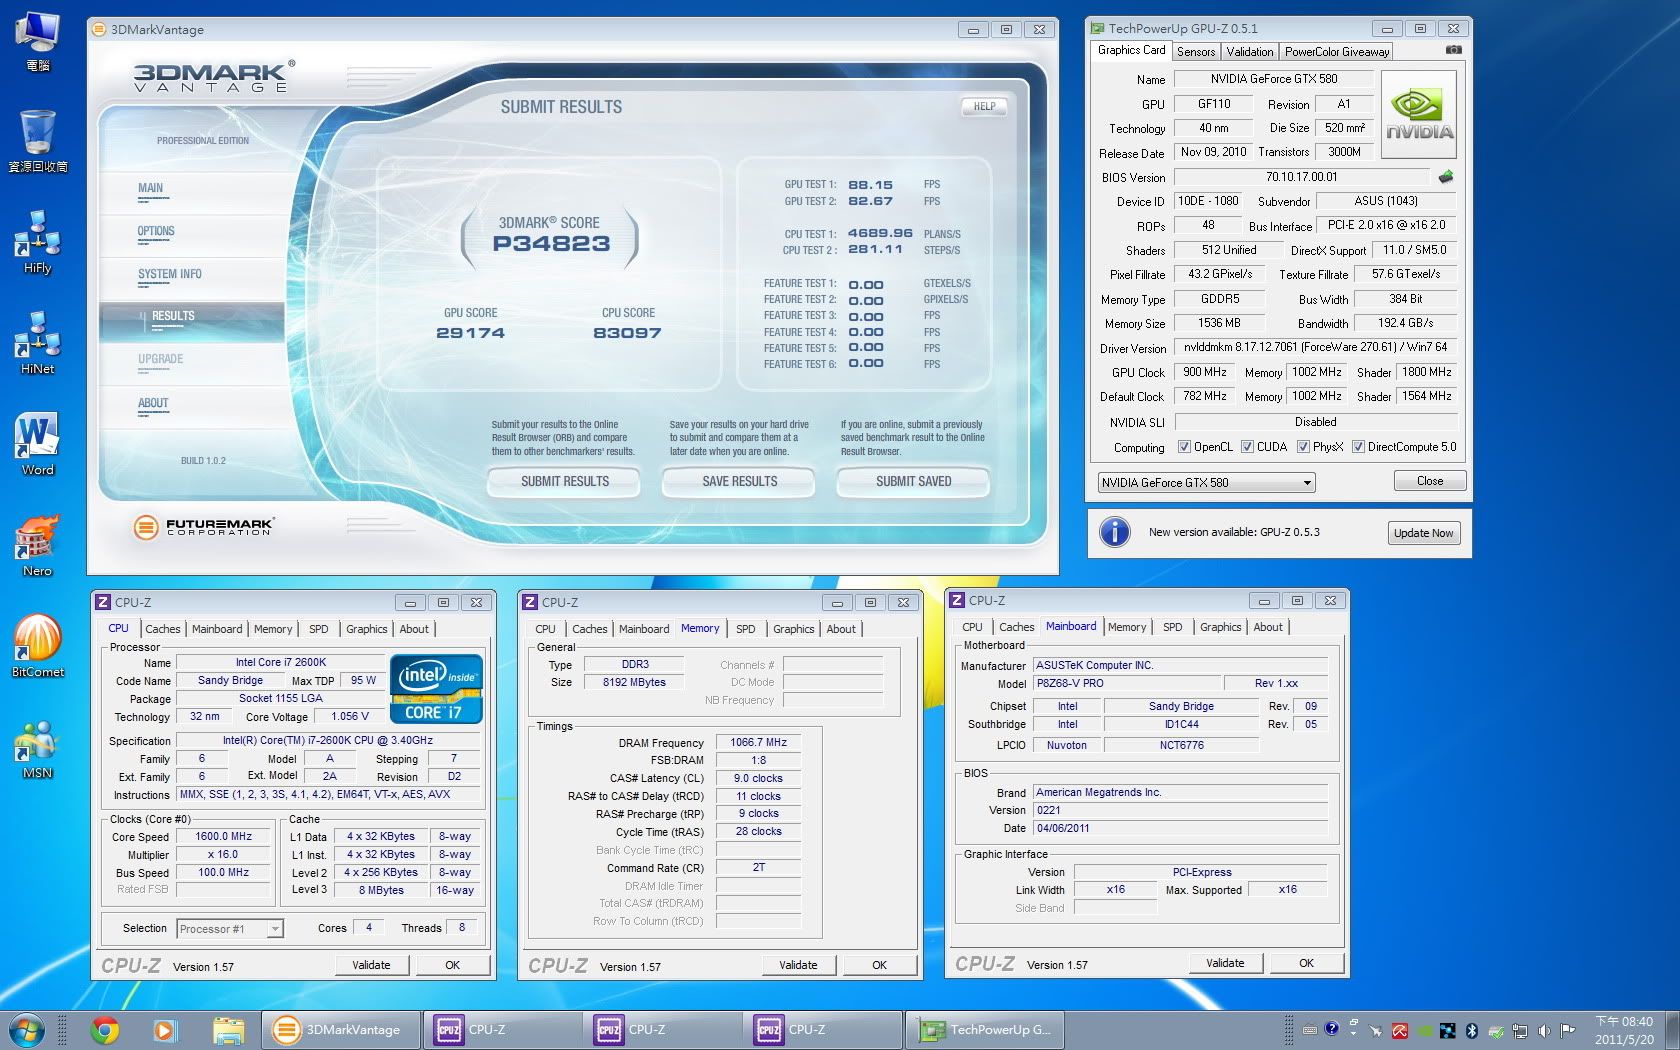
Task: Open Windows Explorer from the taskbar
Action: [228, 1029]
